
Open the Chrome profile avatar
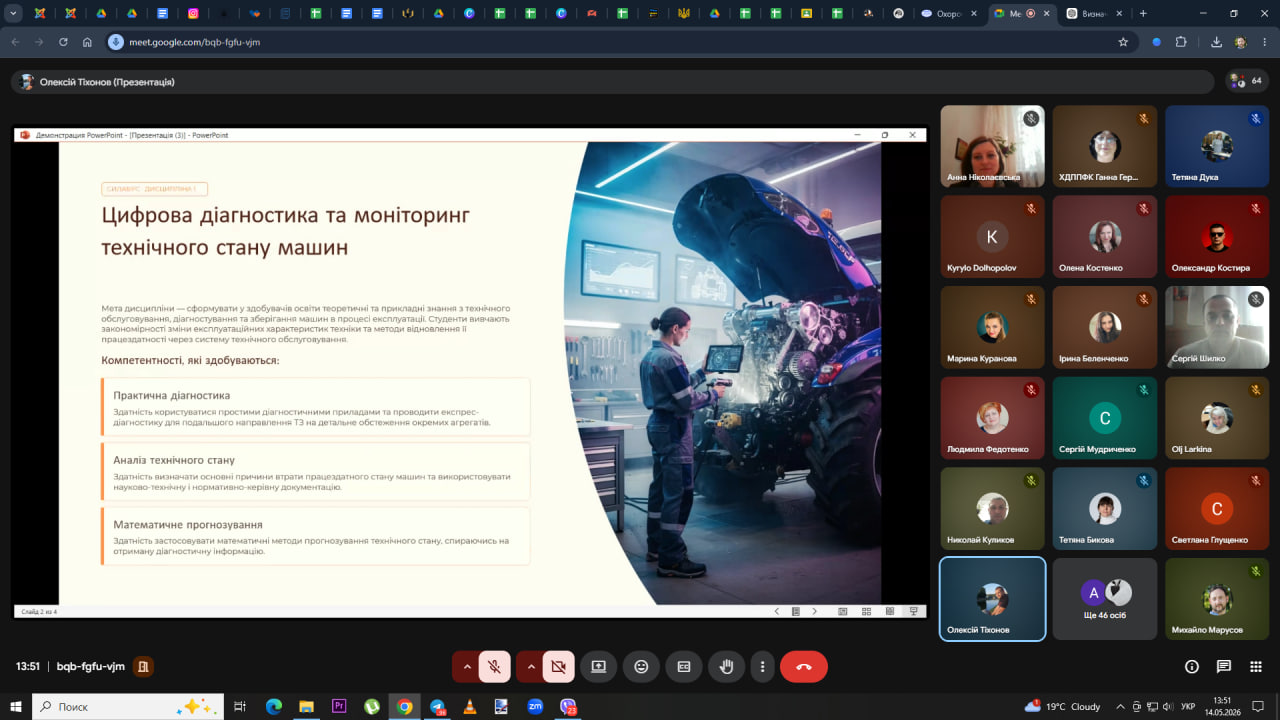click(1241, 42)
